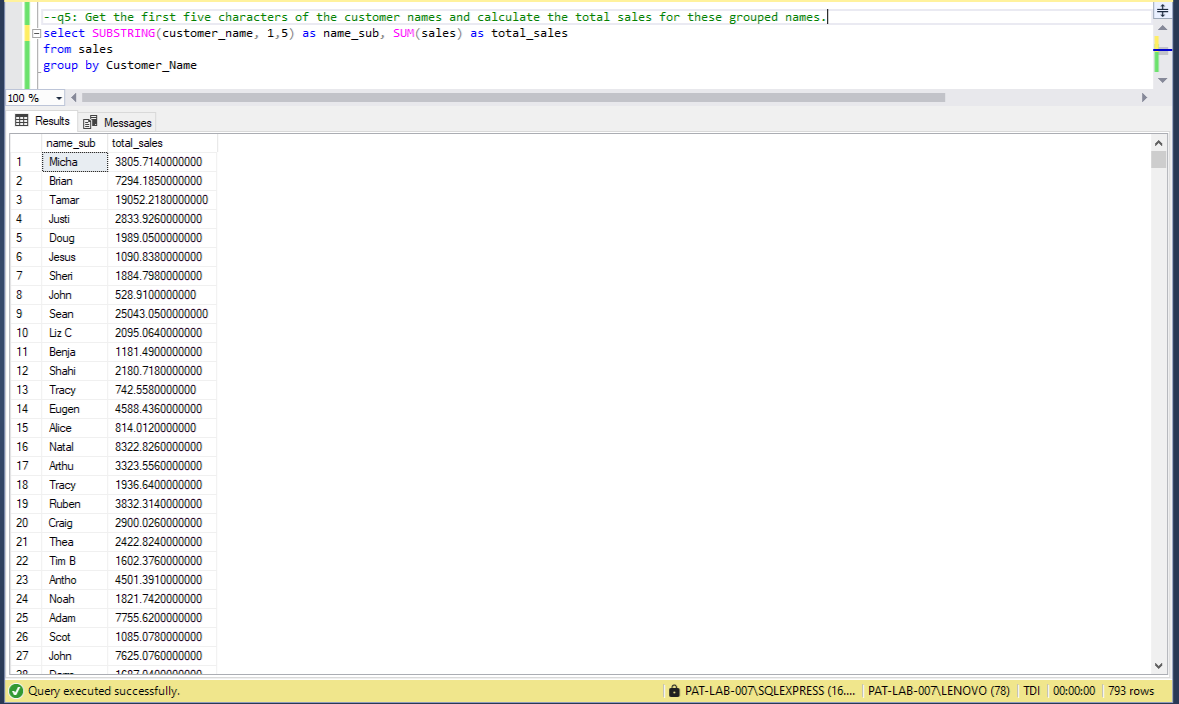Collapse the select statement outline block
The image size is (1179, 704).
pyautogui.click(x=36, y=33)
